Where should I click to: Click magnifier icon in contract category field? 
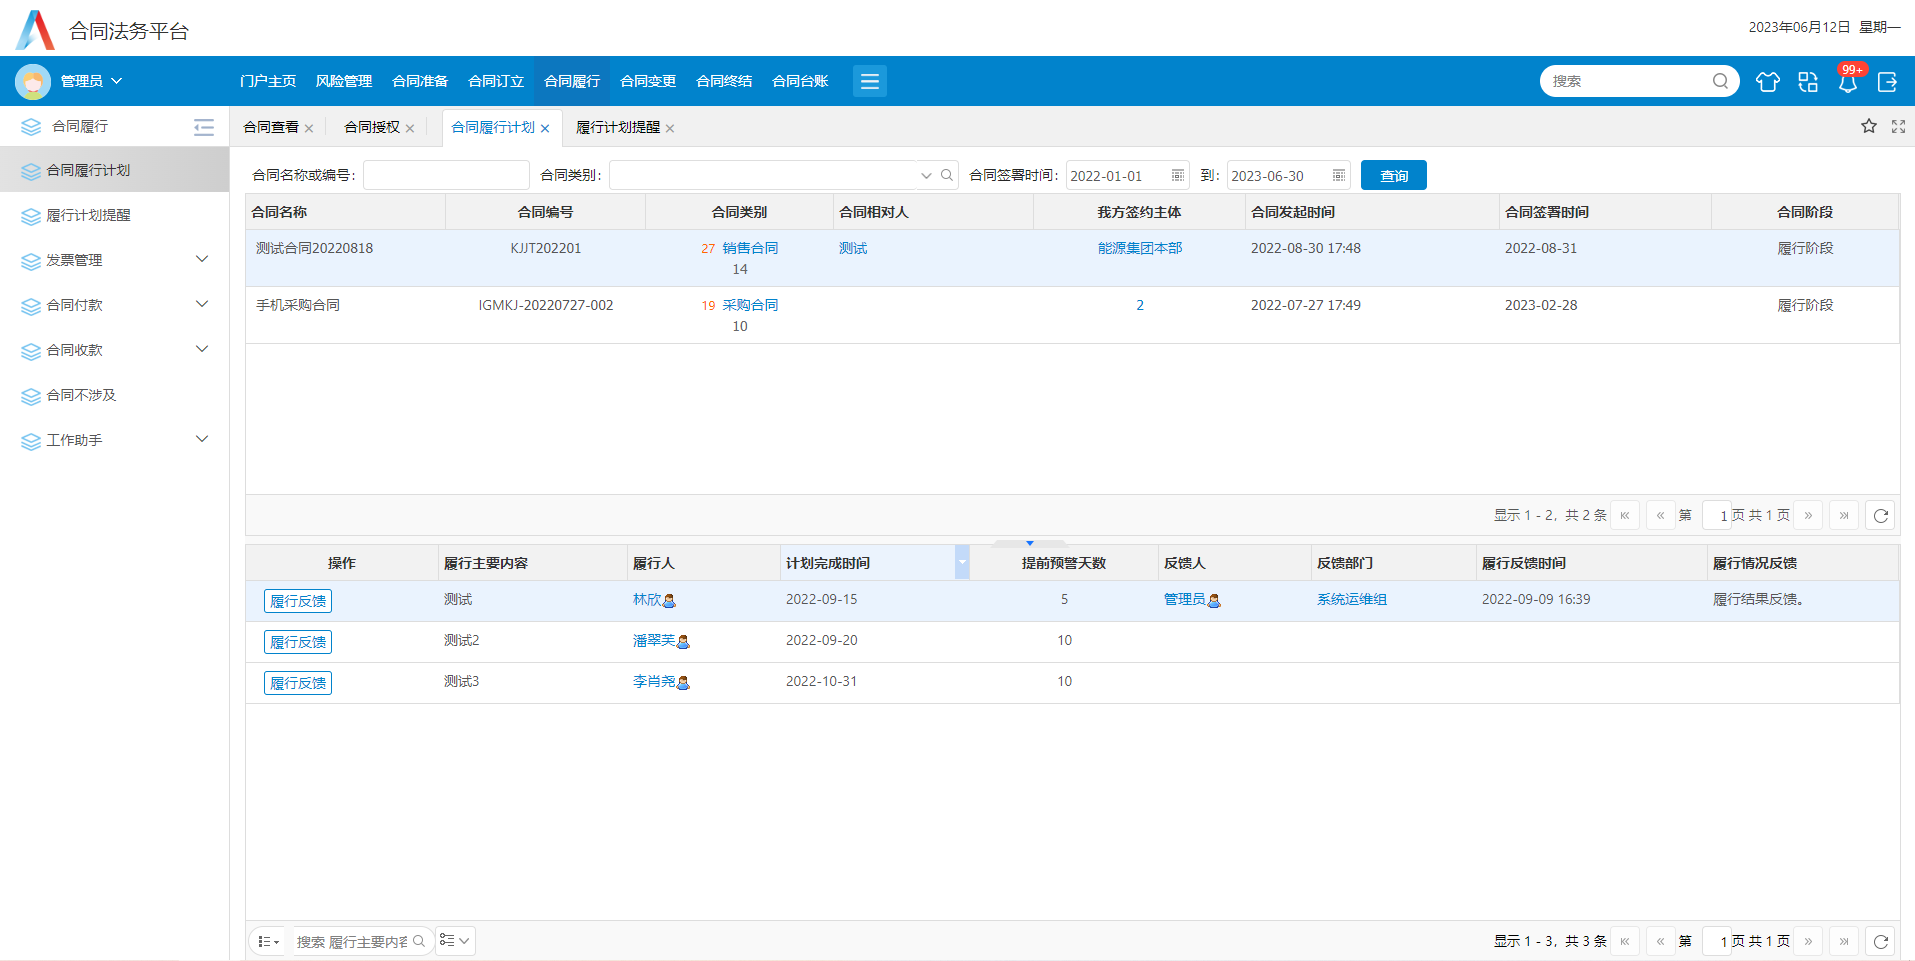click(947, 175)
